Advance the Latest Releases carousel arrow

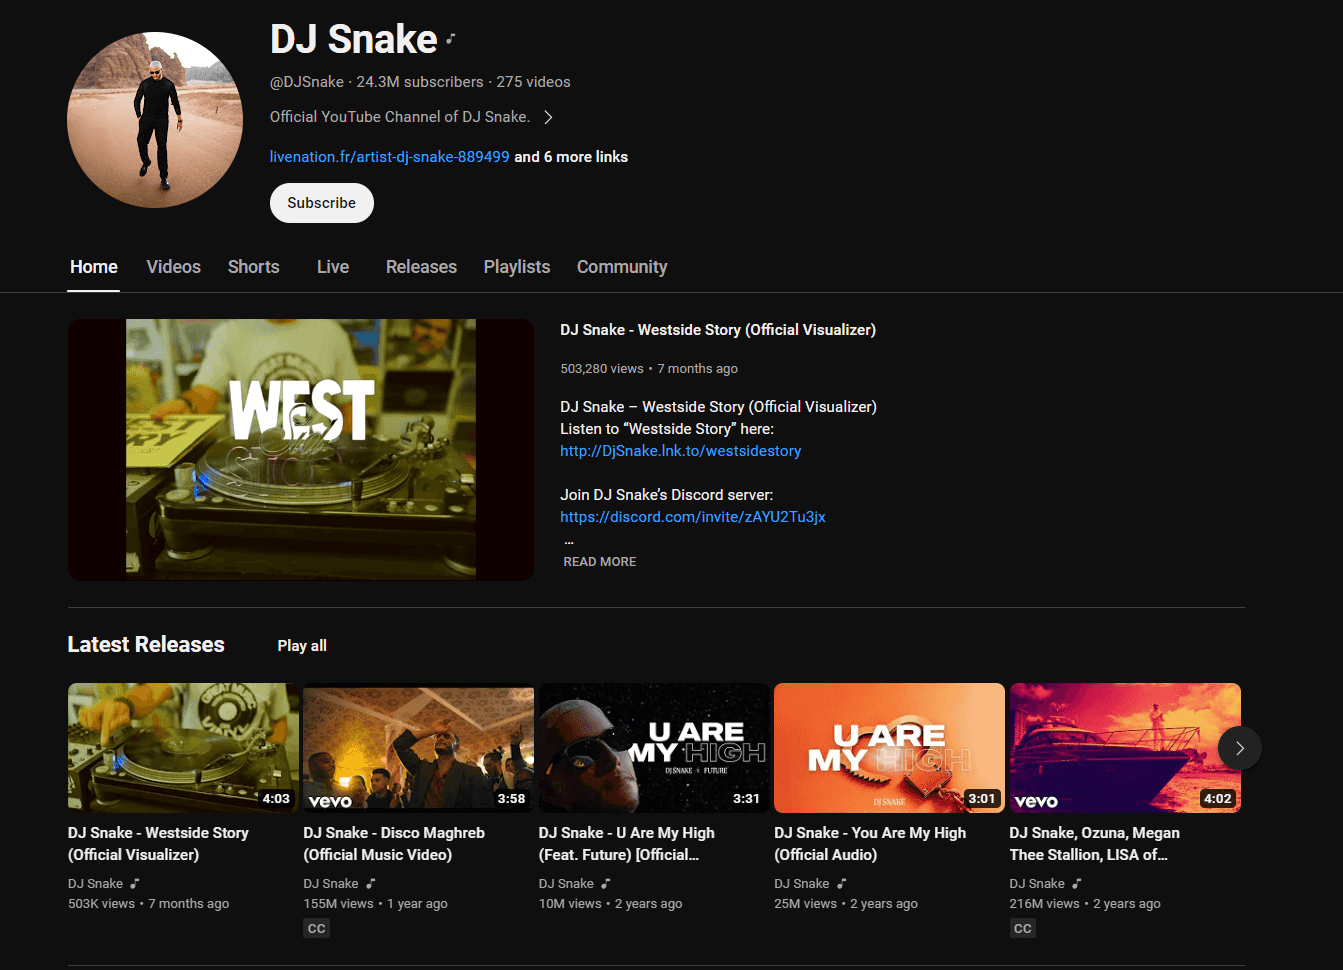(x=1239, y=748)
